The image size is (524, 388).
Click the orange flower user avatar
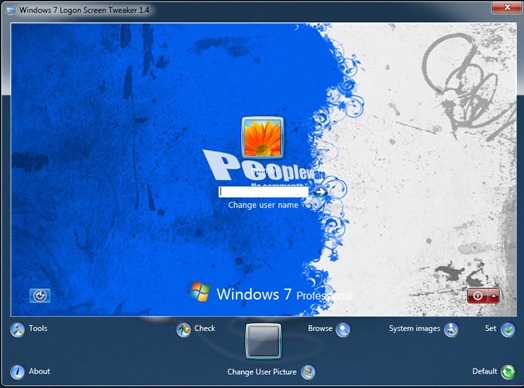point(263,137)
